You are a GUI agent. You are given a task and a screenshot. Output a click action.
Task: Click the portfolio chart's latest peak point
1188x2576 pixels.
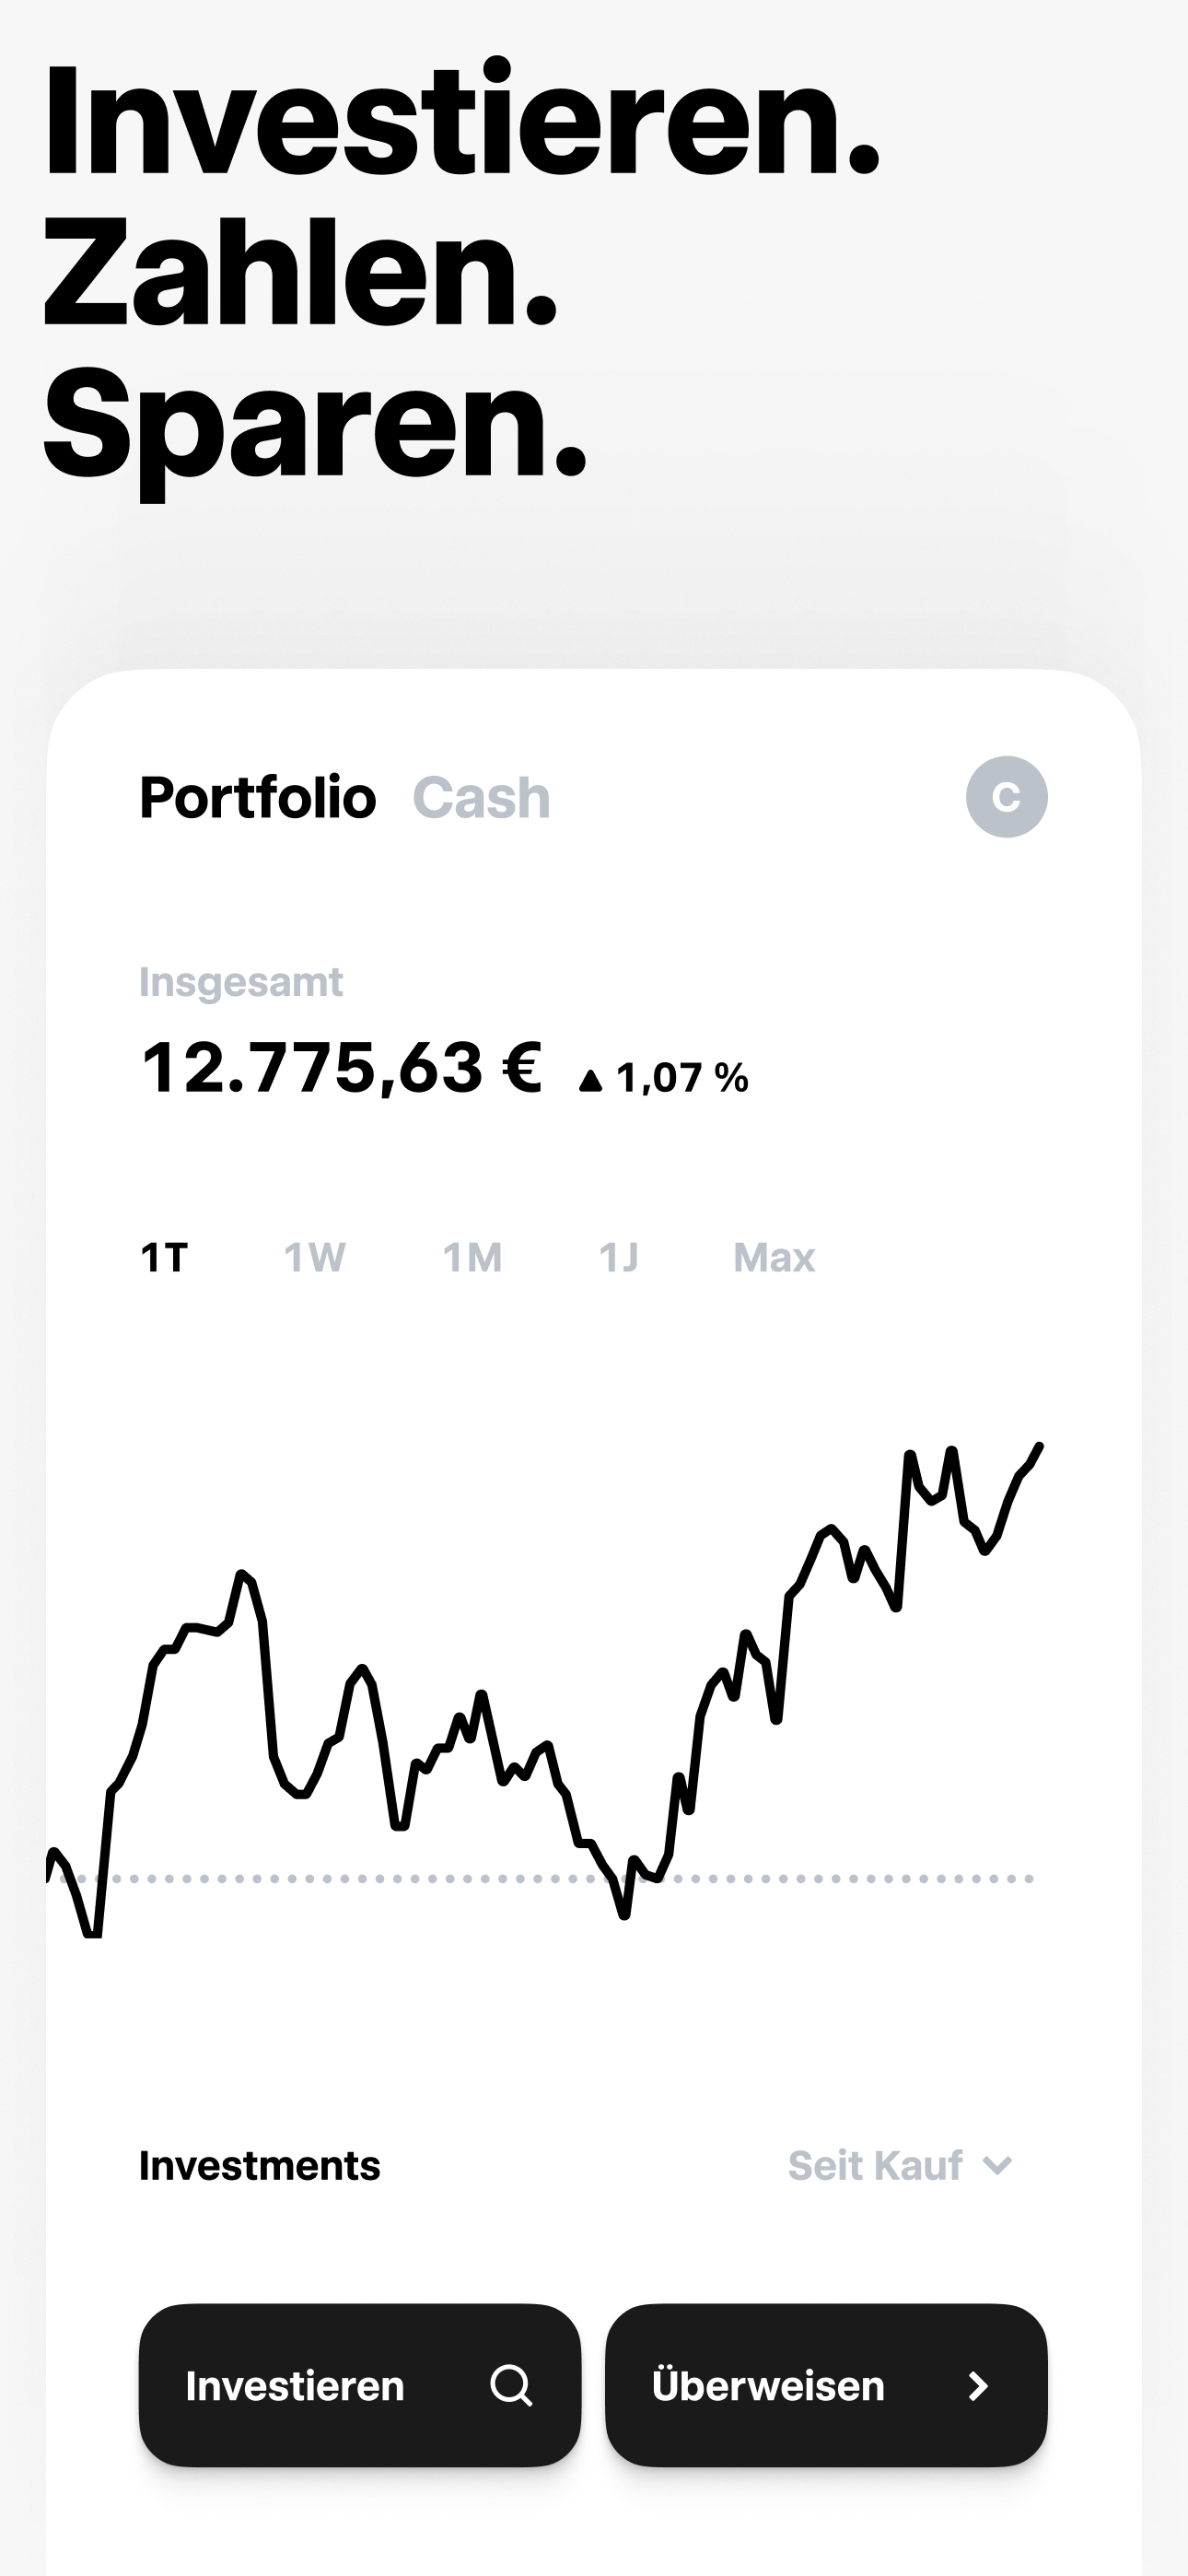point(1039,1446)
